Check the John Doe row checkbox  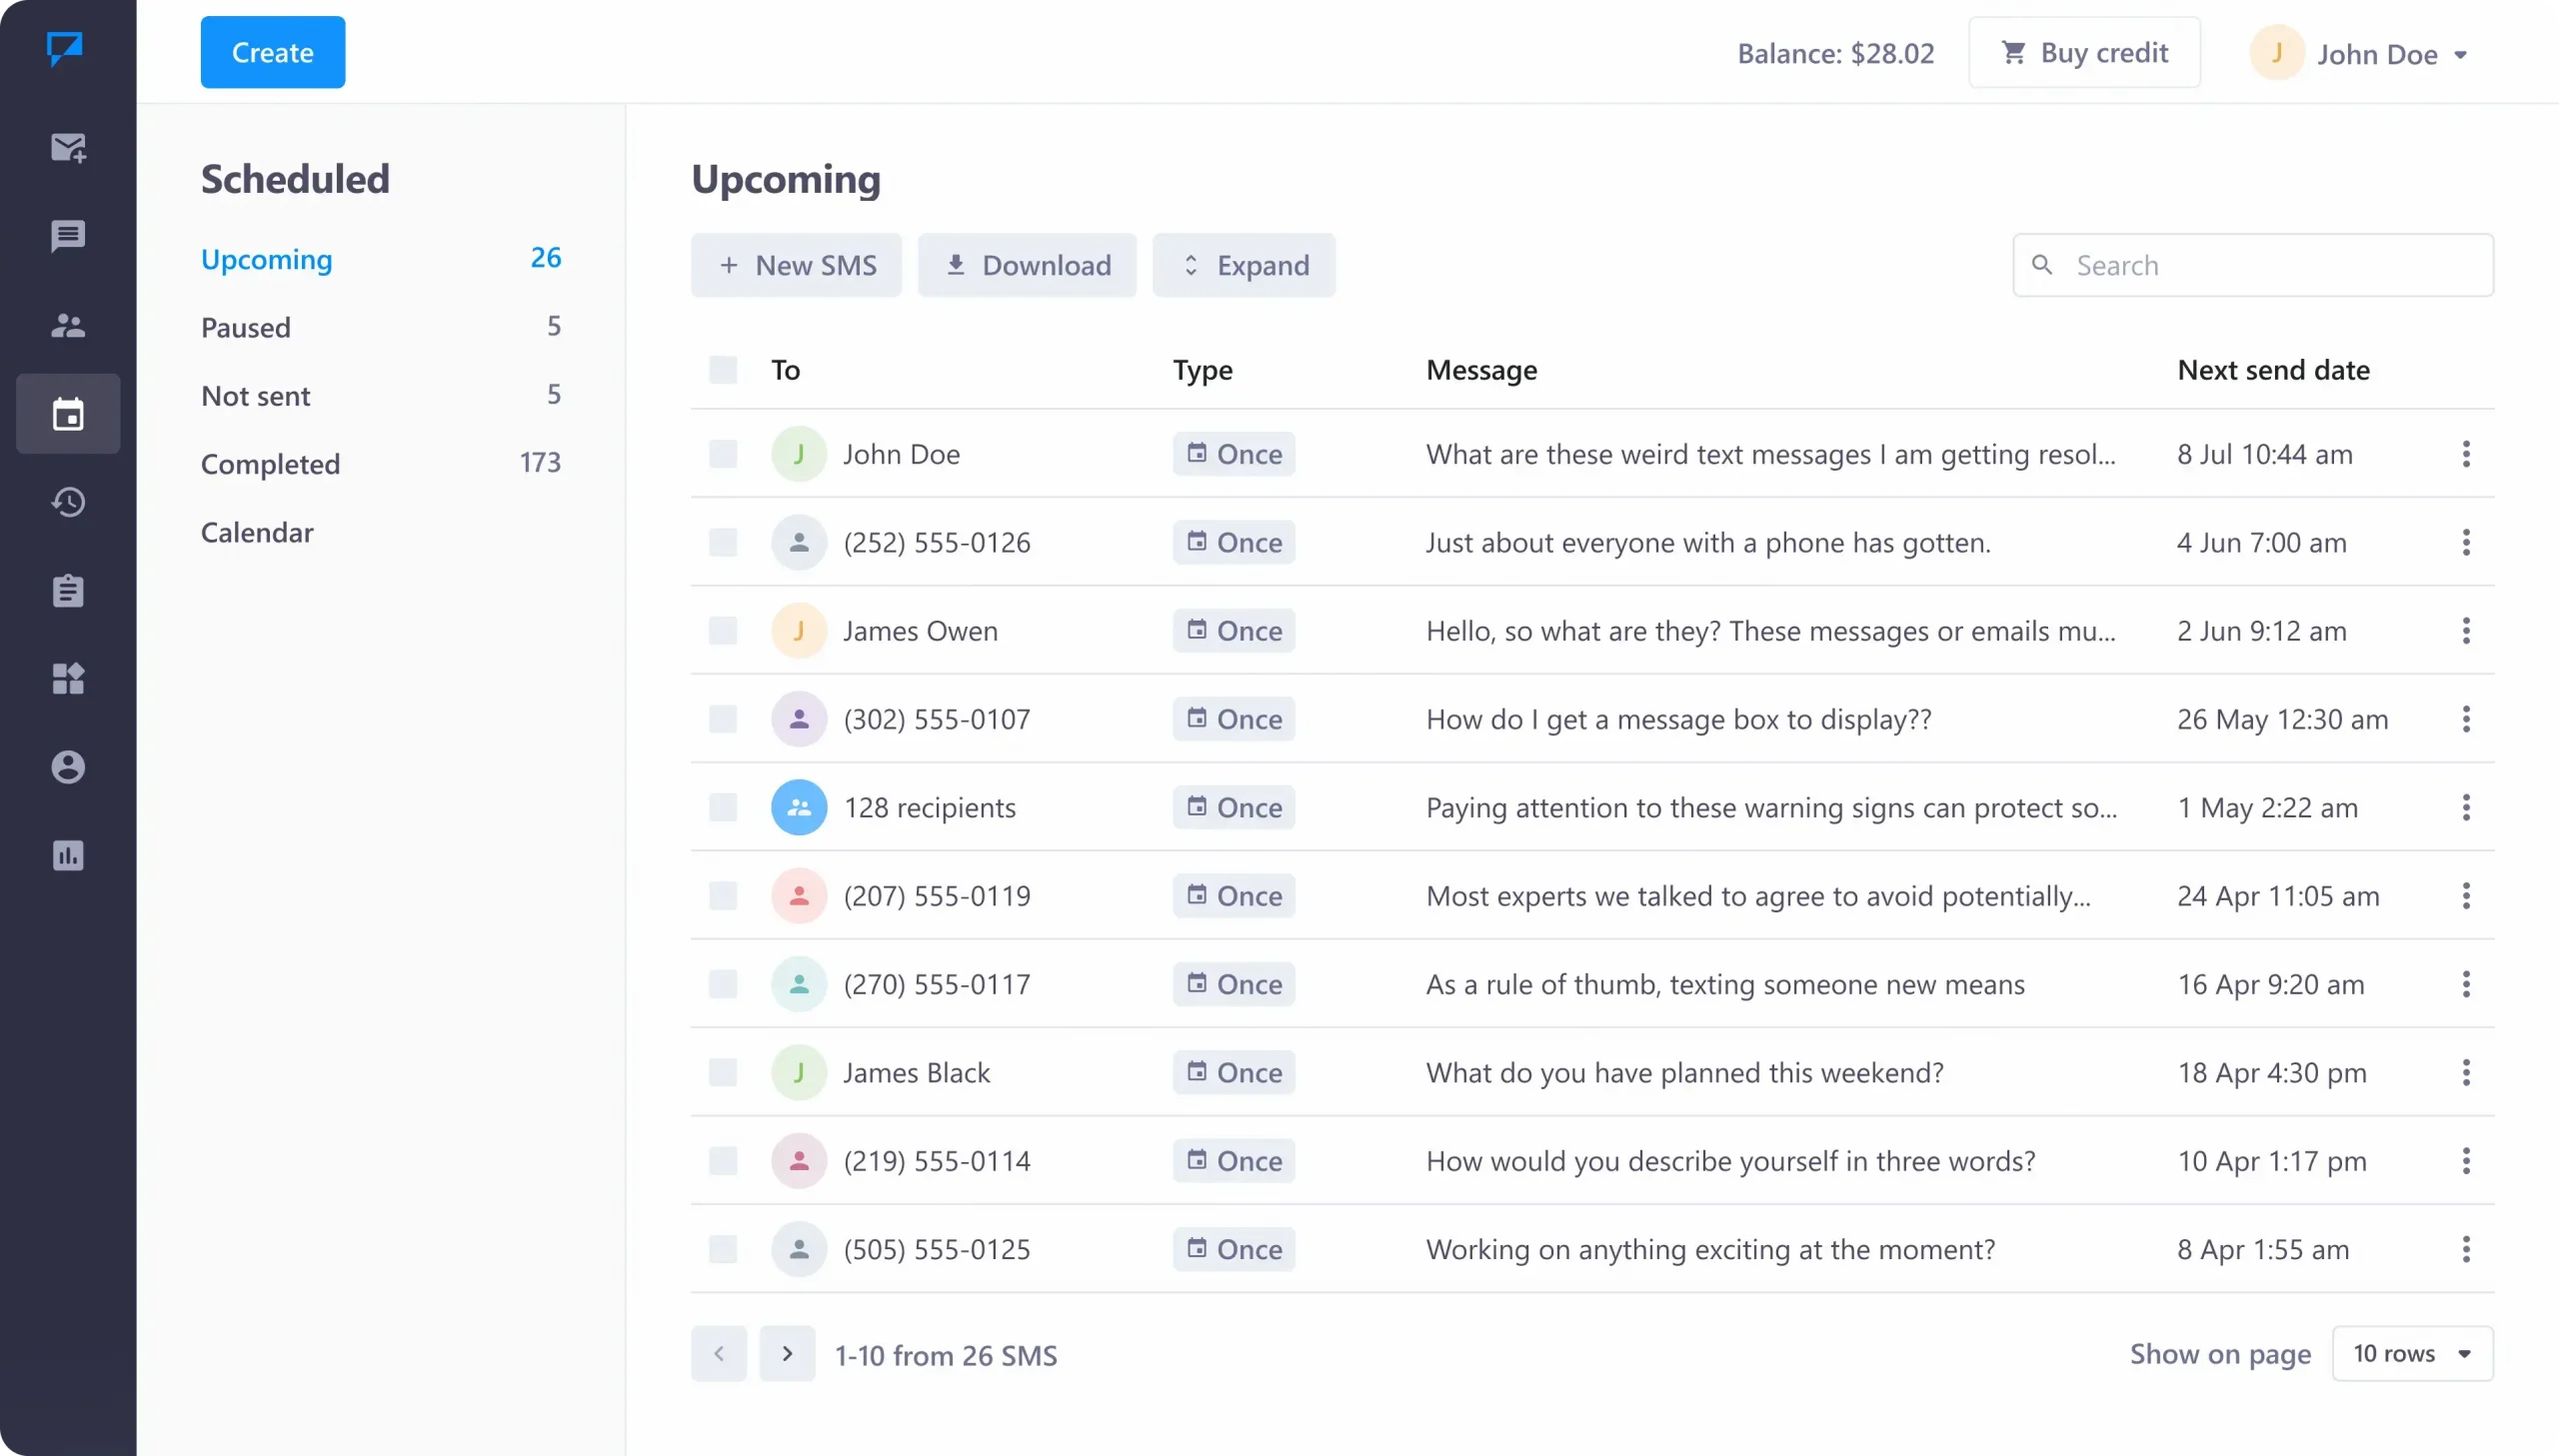[x=723, y=454]
